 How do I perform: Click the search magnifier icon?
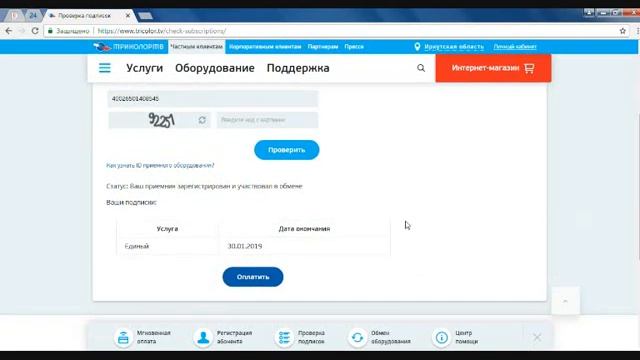click(421, 68)
